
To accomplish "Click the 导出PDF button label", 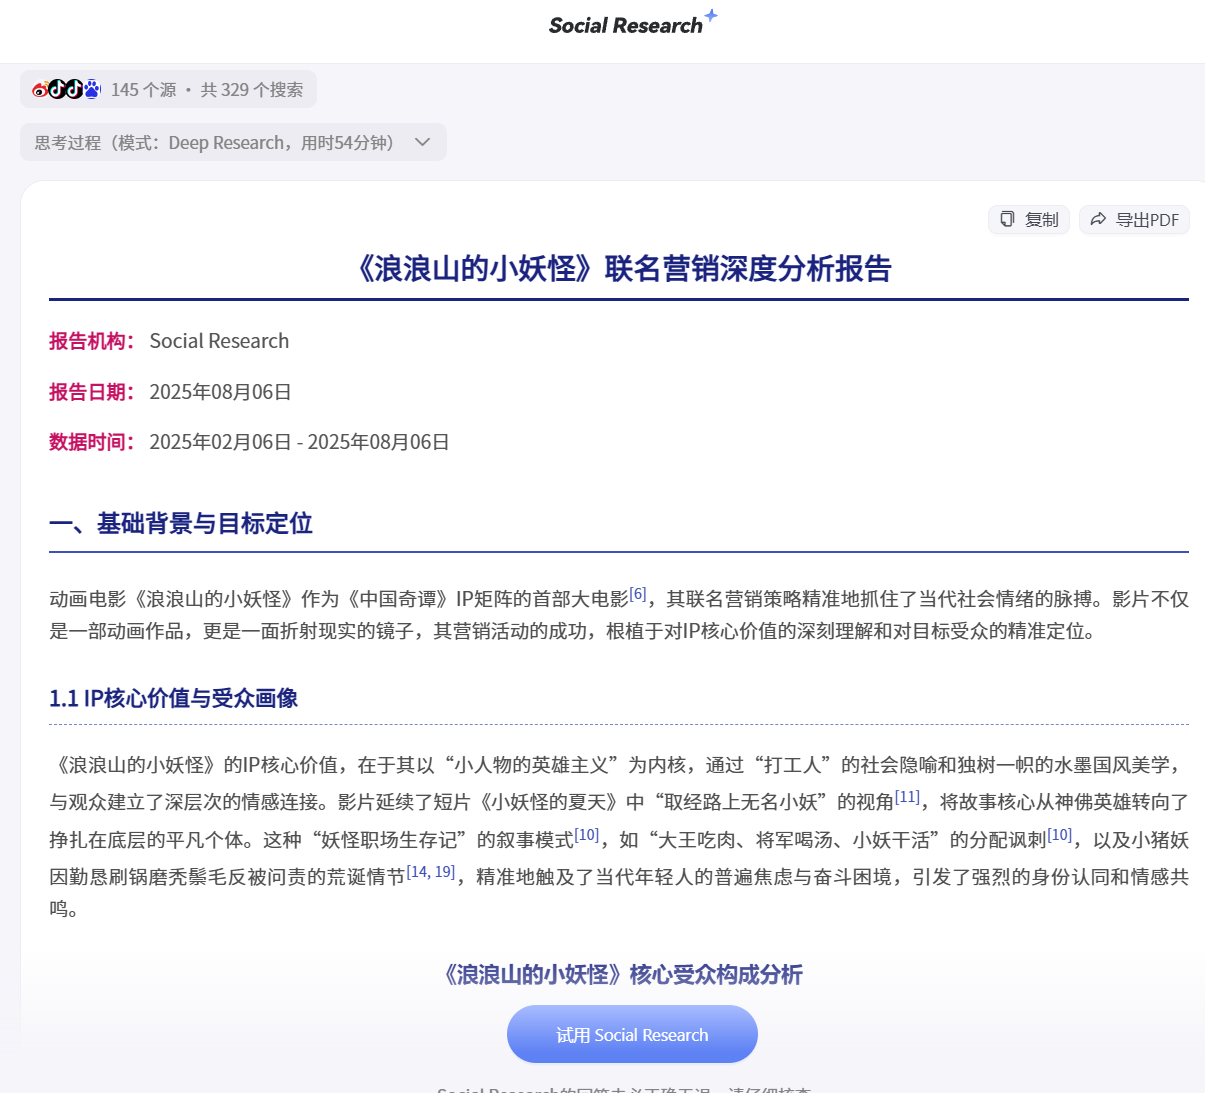I will tap(1148, 219).
